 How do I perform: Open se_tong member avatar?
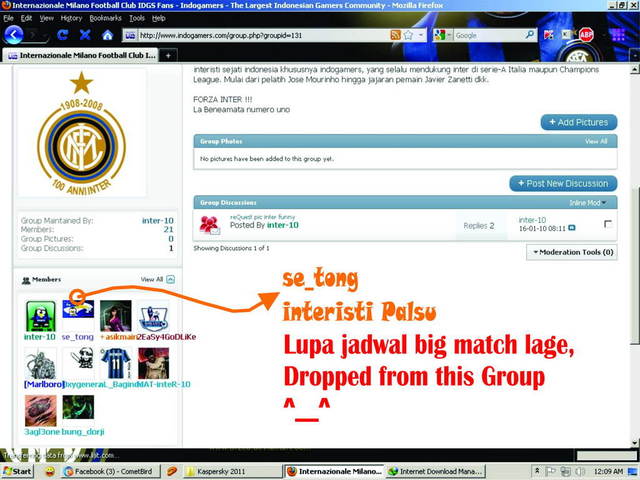[x=78, y=309]
